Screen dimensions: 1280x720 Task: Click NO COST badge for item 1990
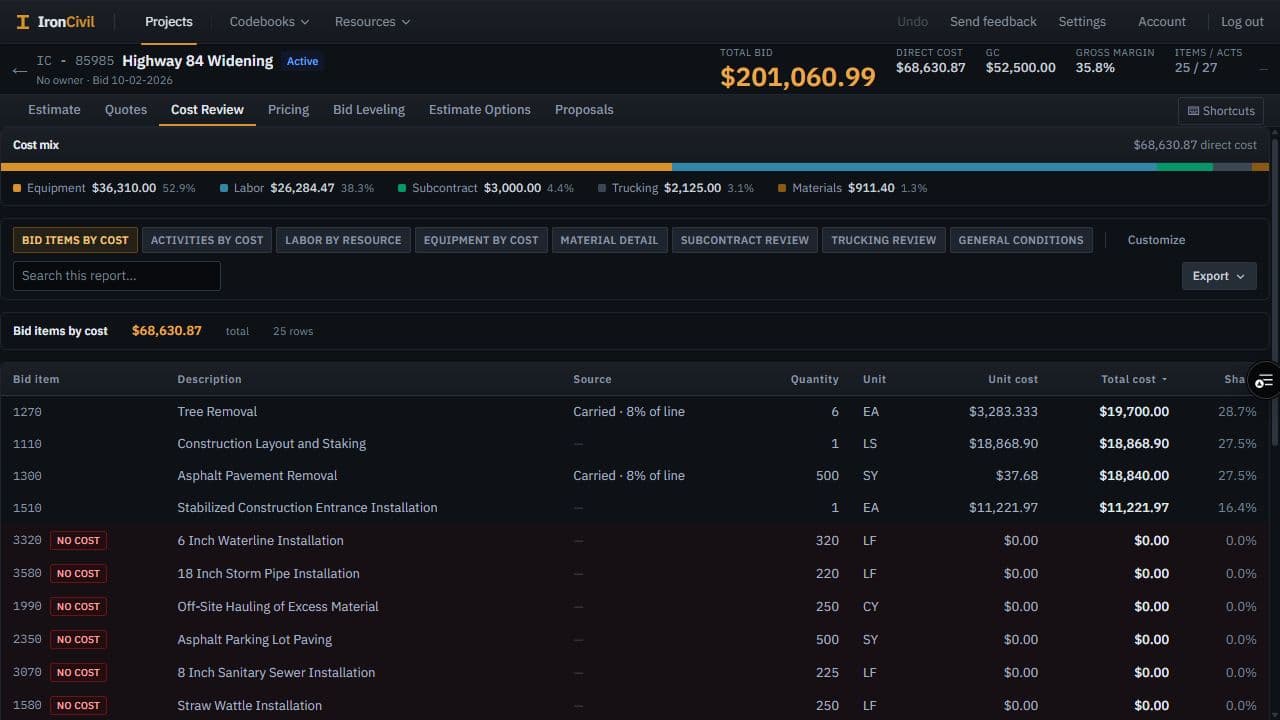click(78, 607)
